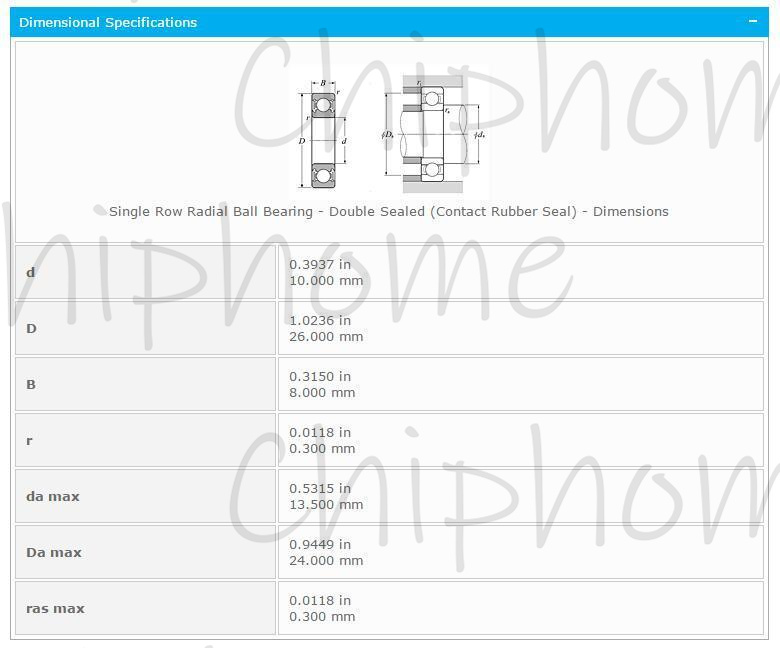Click the 0.3937 in value
Image resolution: width=780 pixels, height=648 pixels.
click(320, 265)
